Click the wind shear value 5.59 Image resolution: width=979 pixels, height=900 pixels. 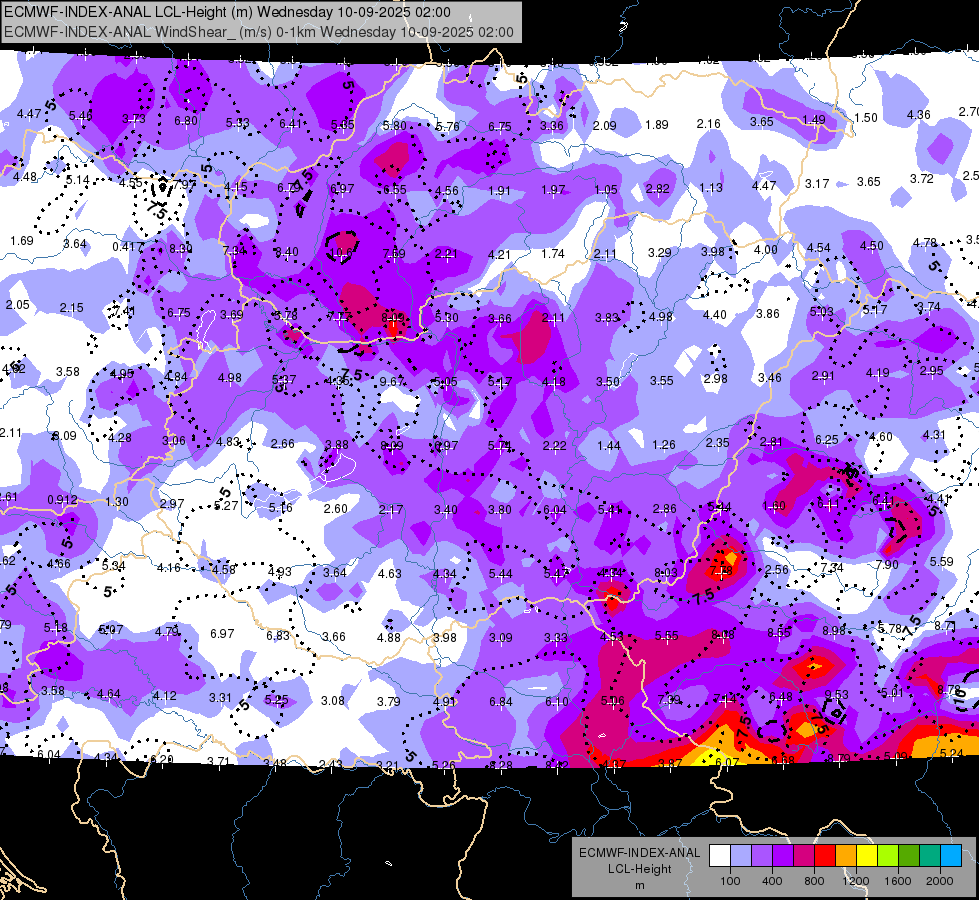coord(942,561)
